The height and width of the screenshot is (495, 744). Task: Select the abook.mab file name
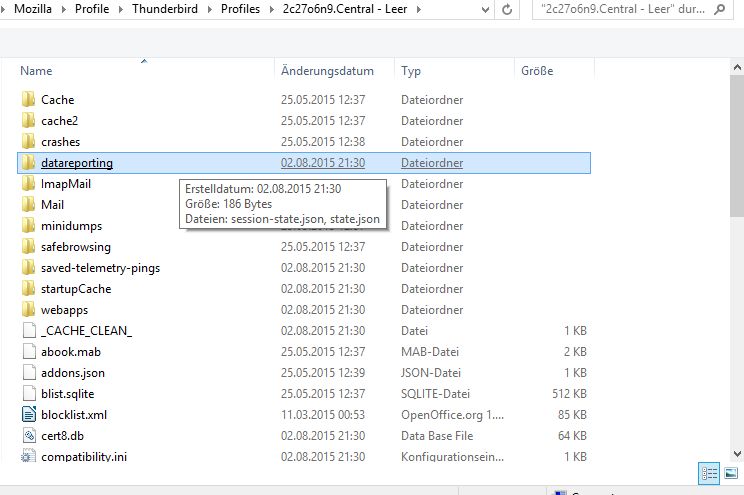coord(71,352)
